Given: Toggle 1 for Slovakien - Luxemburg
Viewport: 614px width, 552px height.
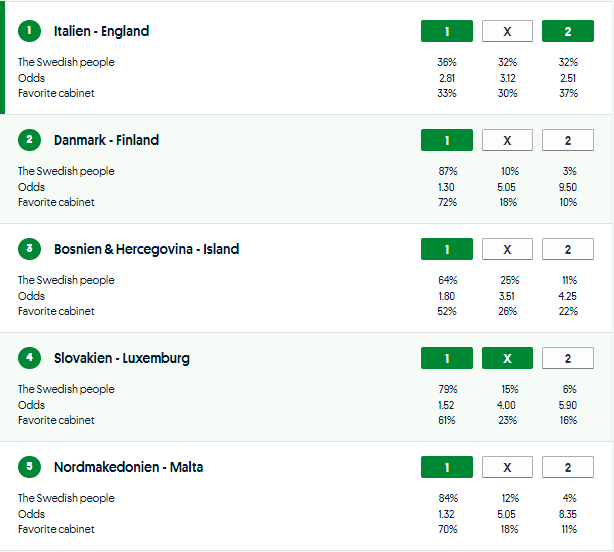Looking at the screenshot, I should point(447,358).
